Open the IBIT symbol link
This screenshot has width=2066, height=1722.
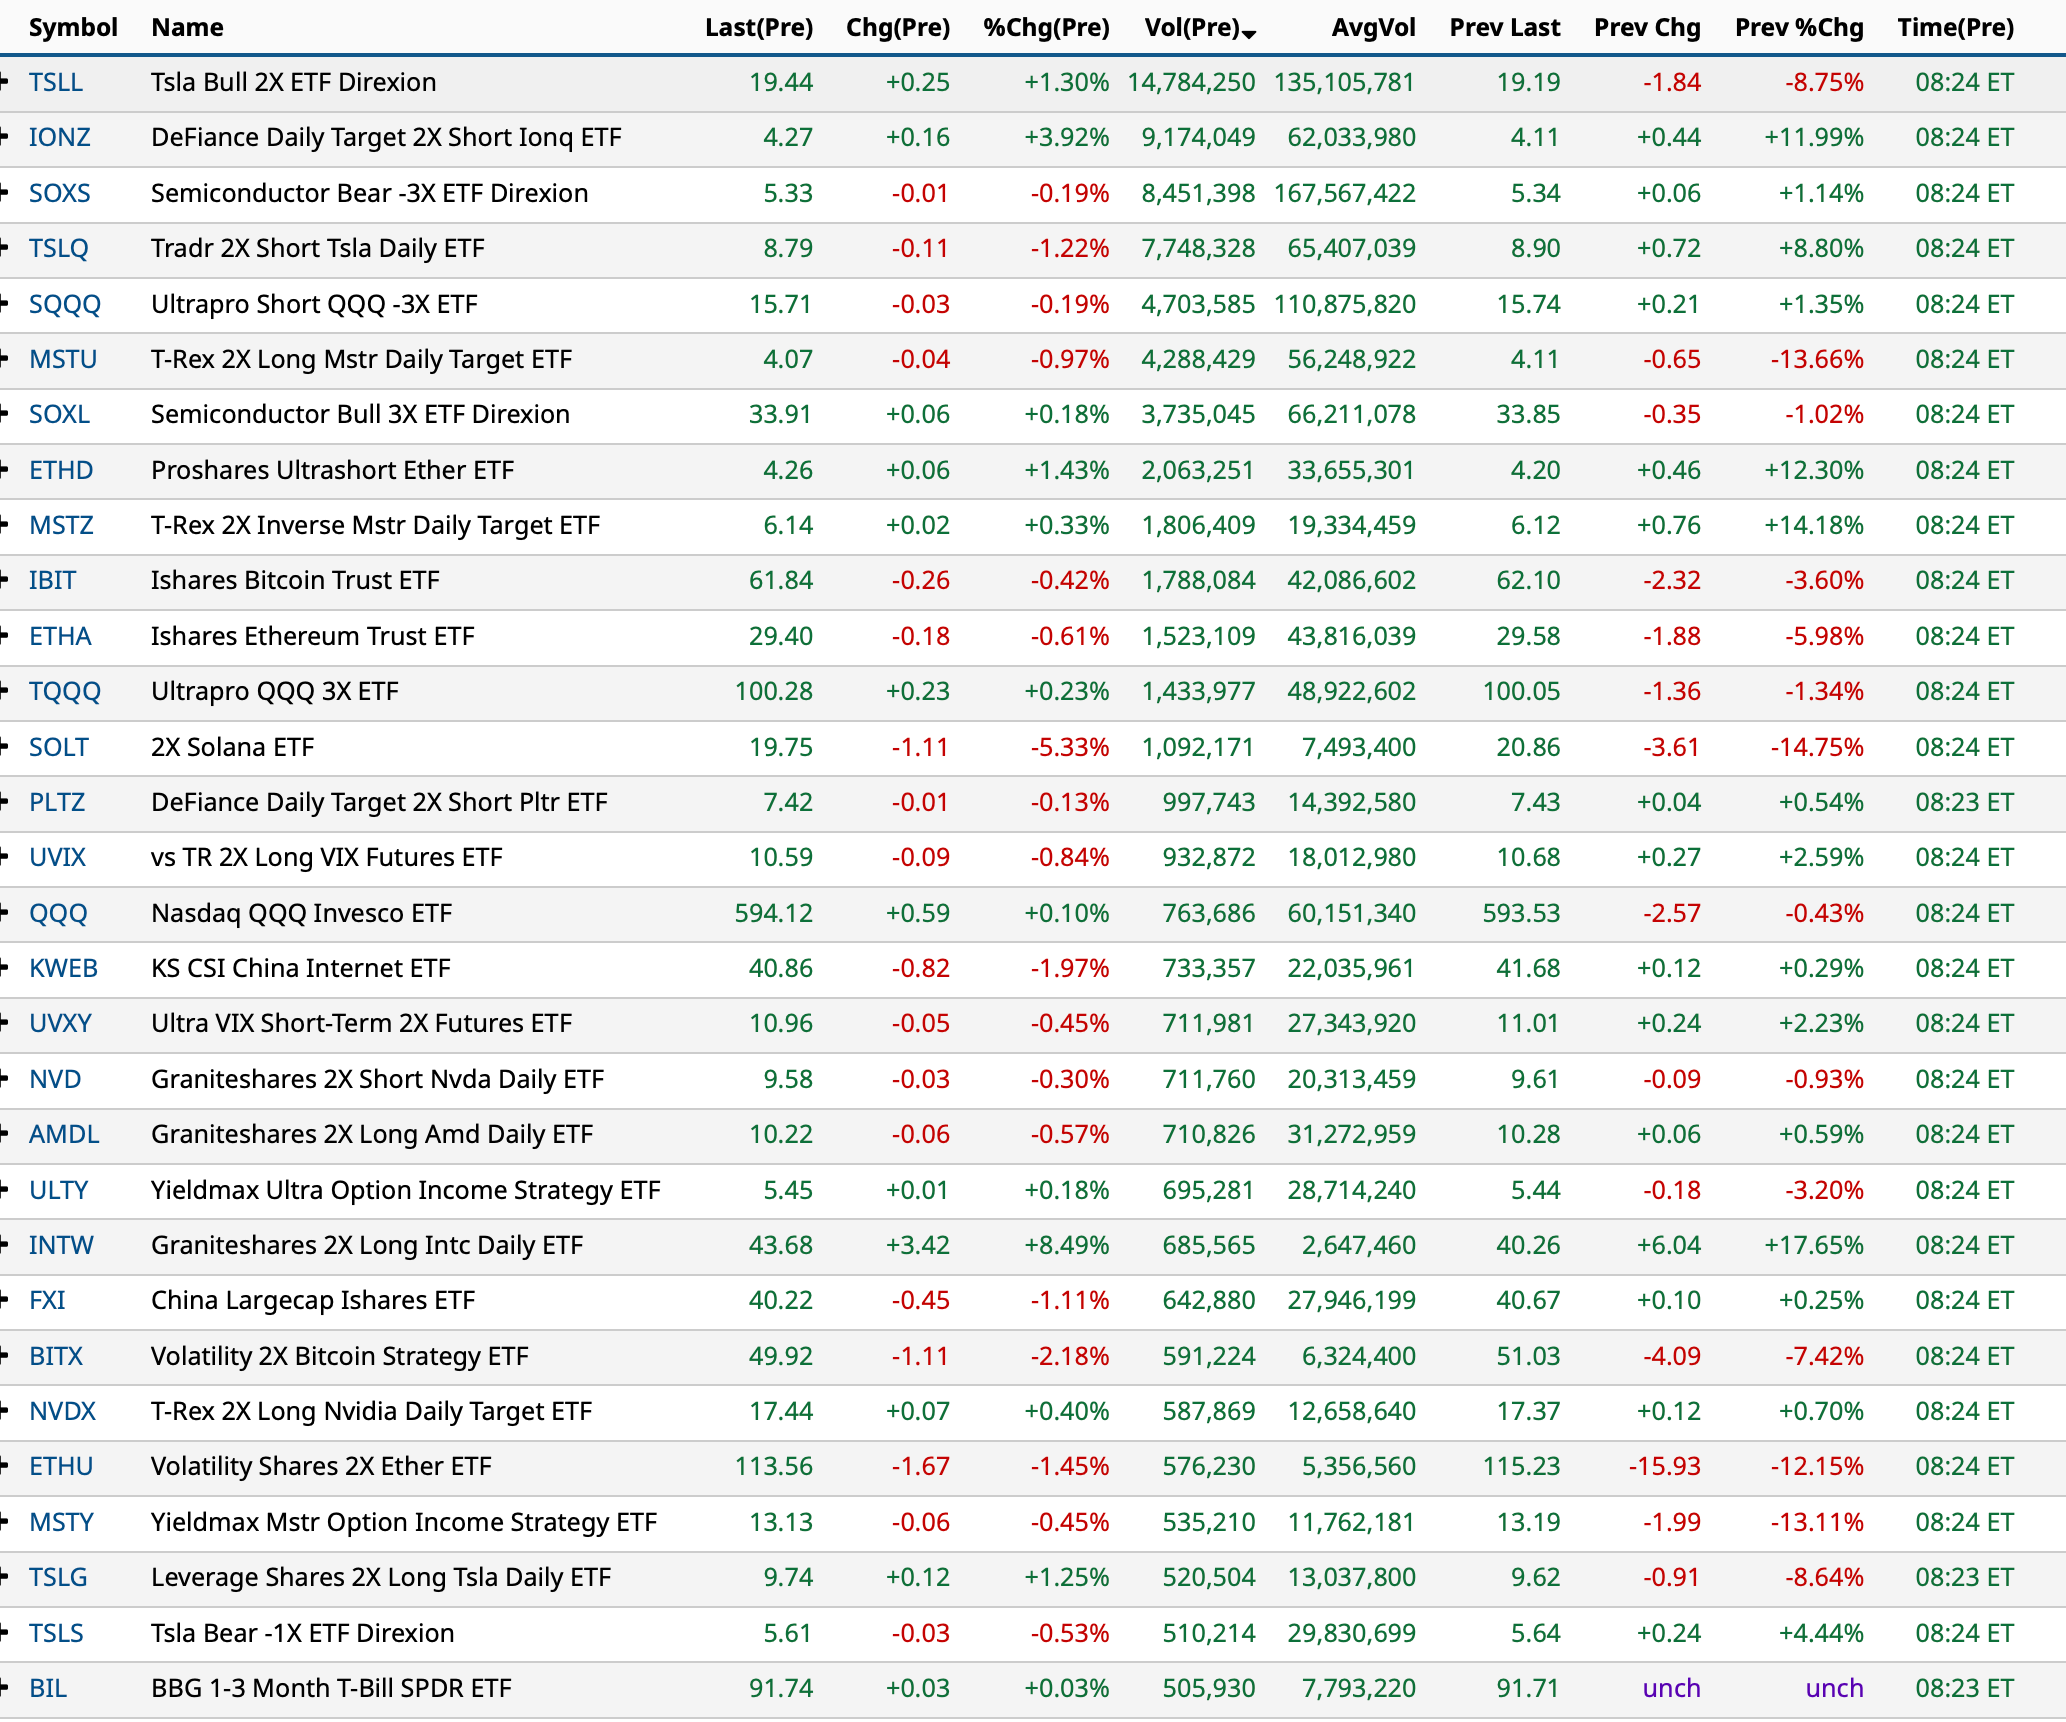(x=52, y=580)
